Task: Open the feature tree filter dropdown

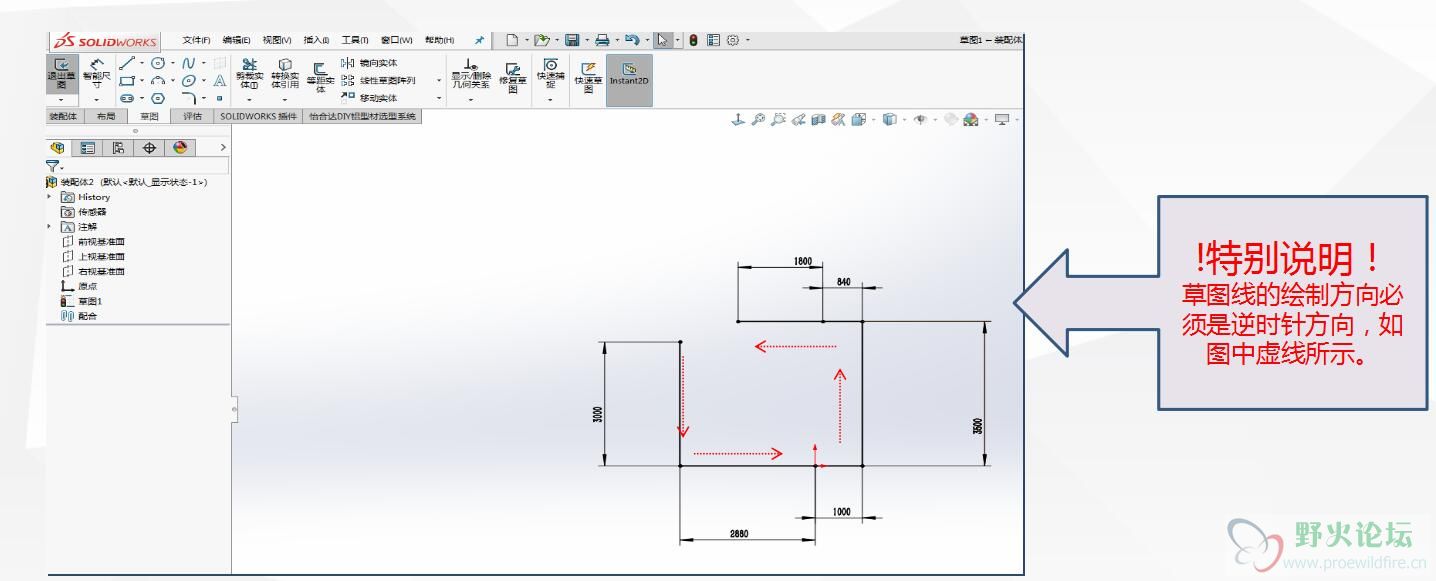Action: 60,166
